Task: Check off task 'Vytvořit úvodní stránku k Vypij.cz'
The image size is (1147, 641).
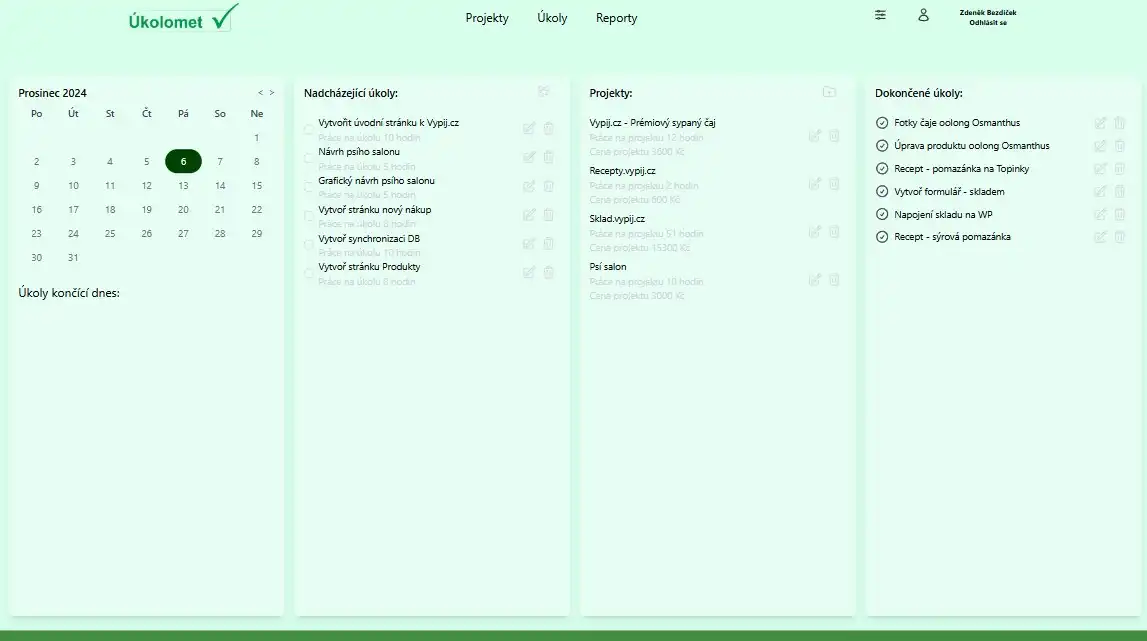Action: (309, 128)
